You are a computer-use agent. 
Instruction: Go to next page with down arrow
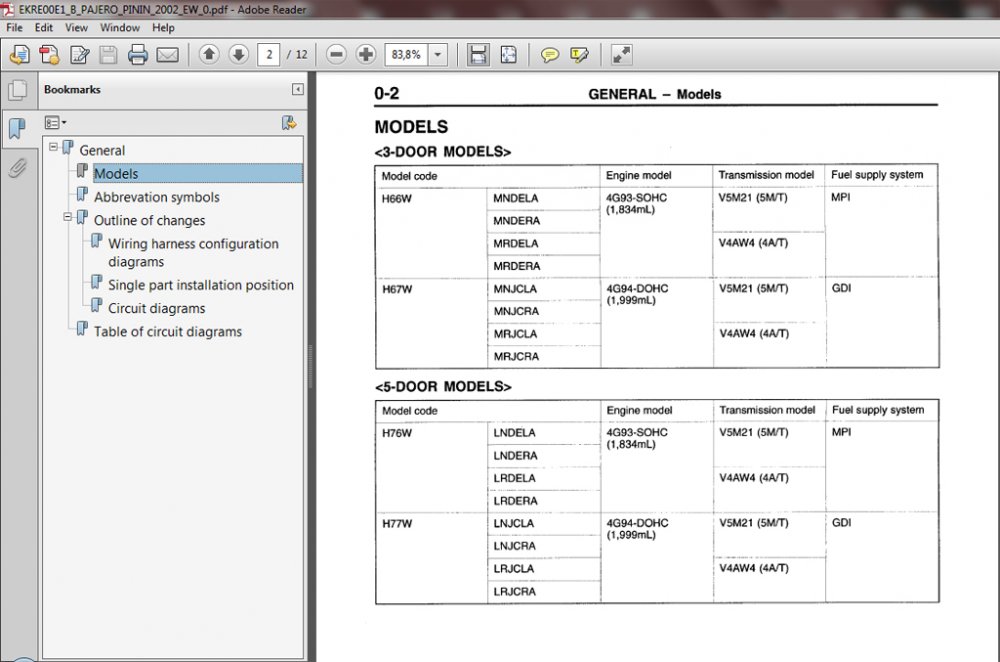(x=238, y=54)
